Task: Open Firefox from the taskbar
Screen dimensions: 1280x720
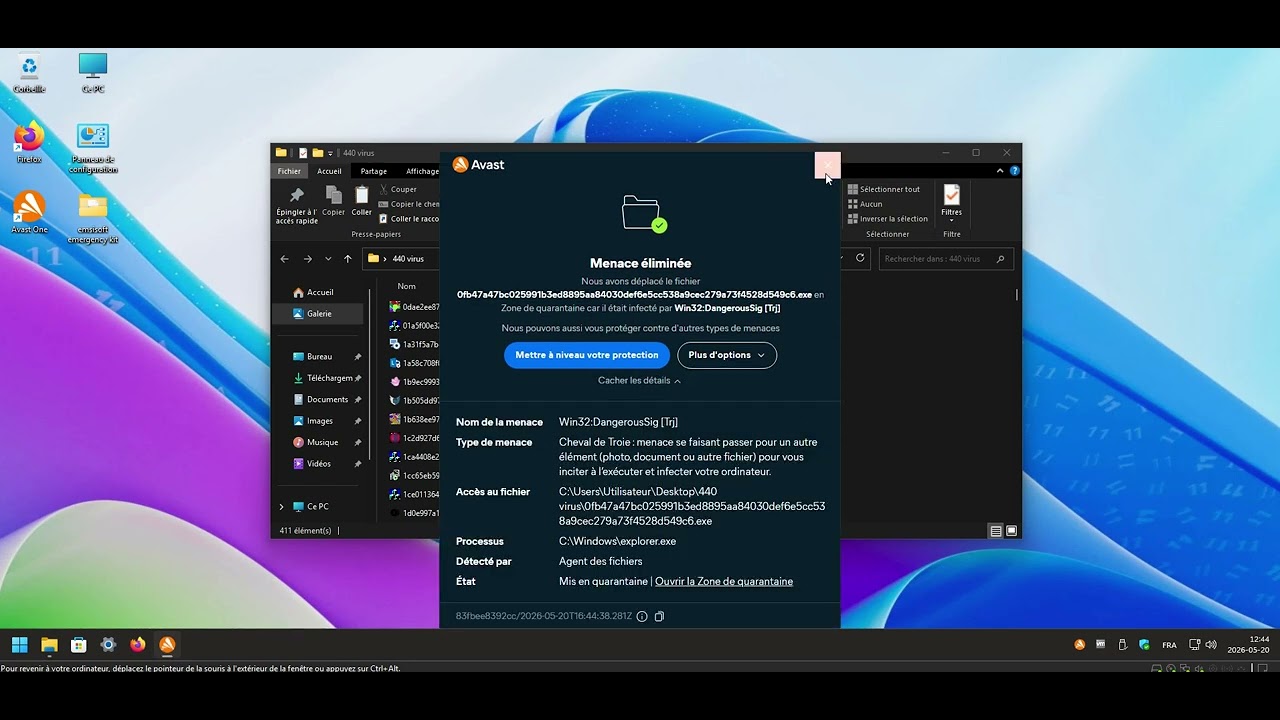Action: click(x=138, y=645)
